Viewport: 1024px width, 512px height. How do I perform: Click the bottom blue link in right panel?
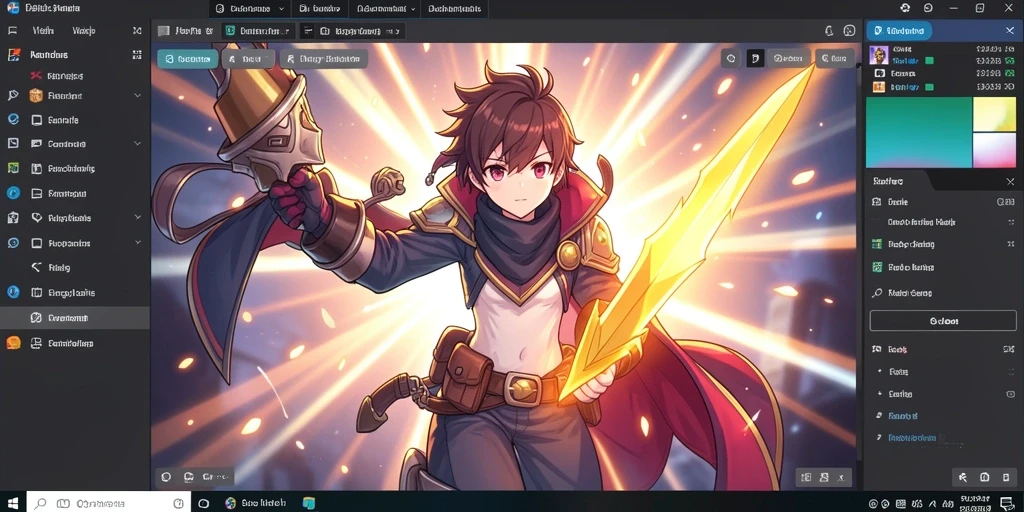coord(912,438)
